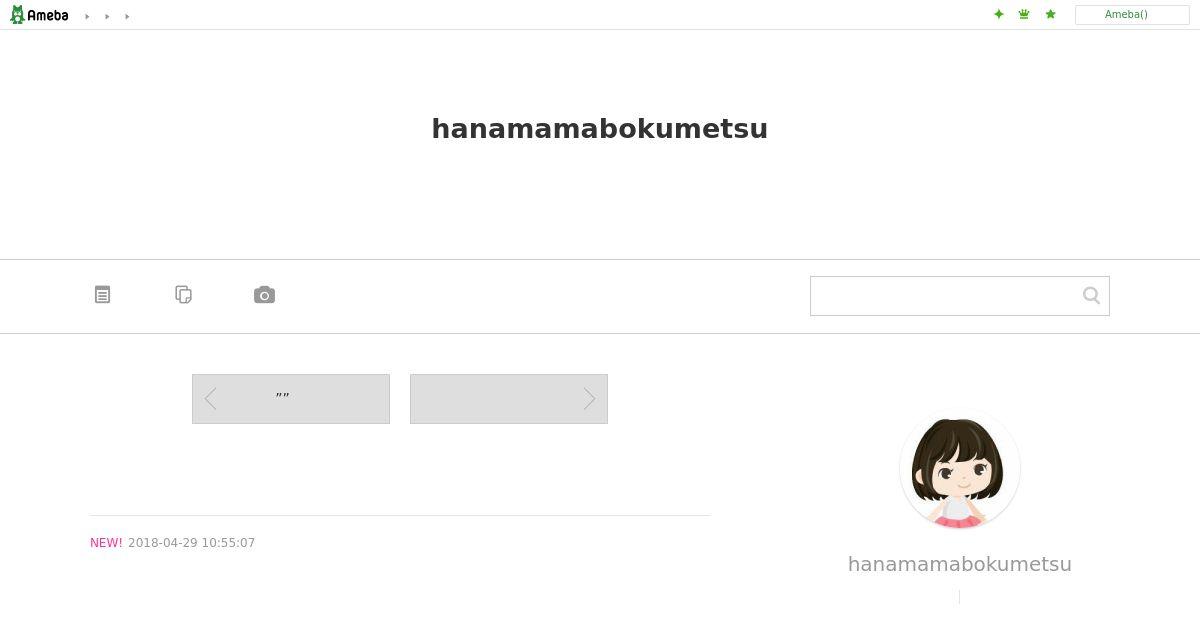Open the hanamamabokumetsu profile name link
Image resolution: width=1200 pixels, height=630 pixels.
[959, 564]
